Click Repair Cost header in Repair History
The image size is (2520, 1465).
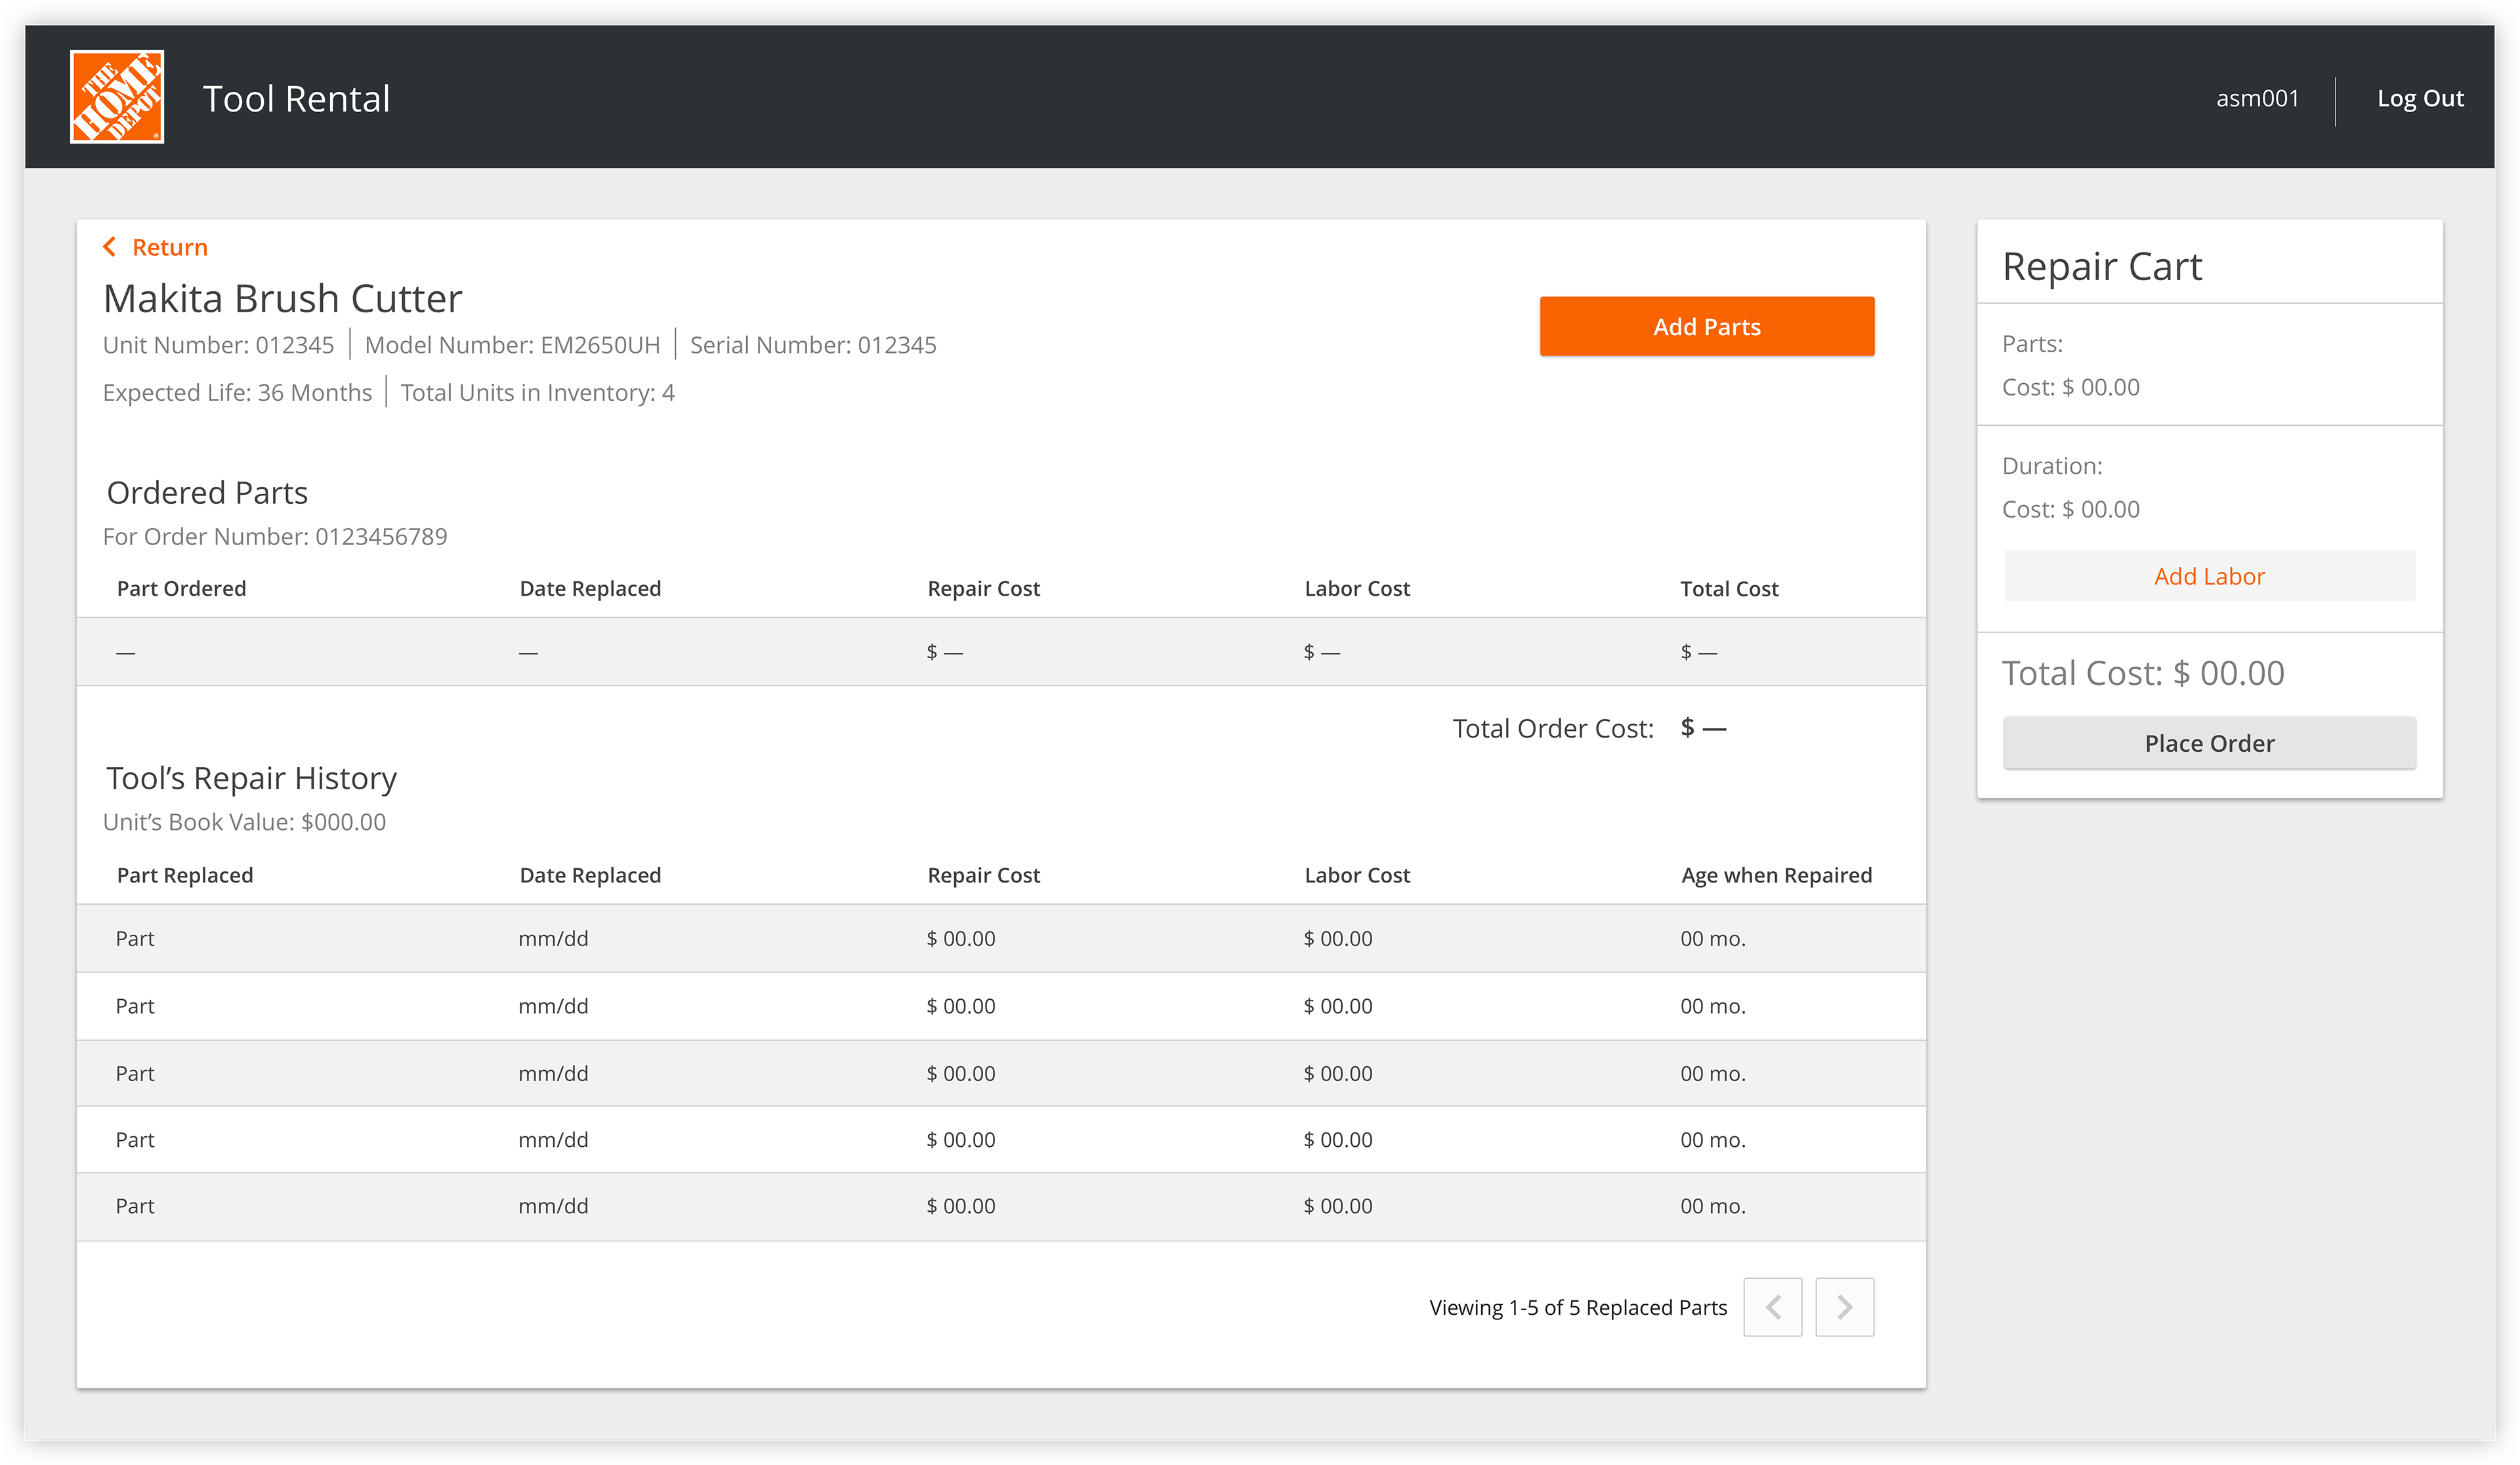[983, 875]
